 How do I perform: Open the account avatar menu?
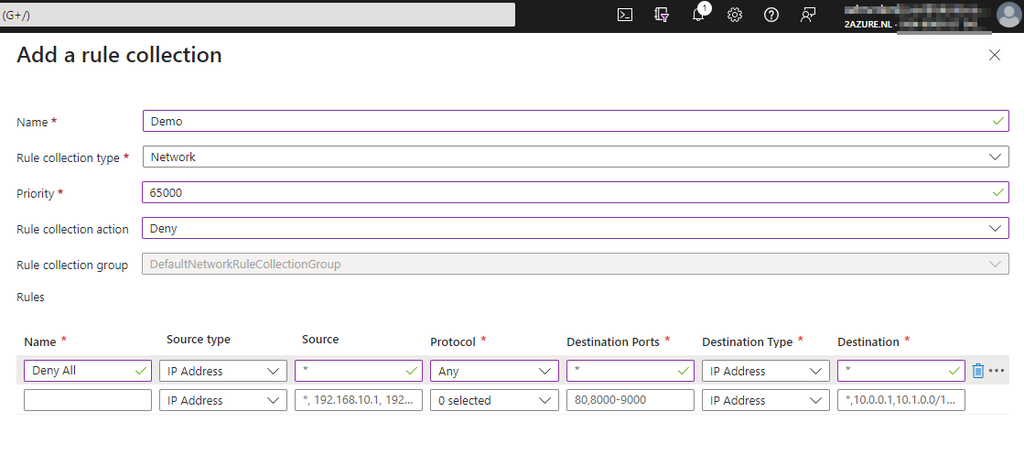point(1009,15)
